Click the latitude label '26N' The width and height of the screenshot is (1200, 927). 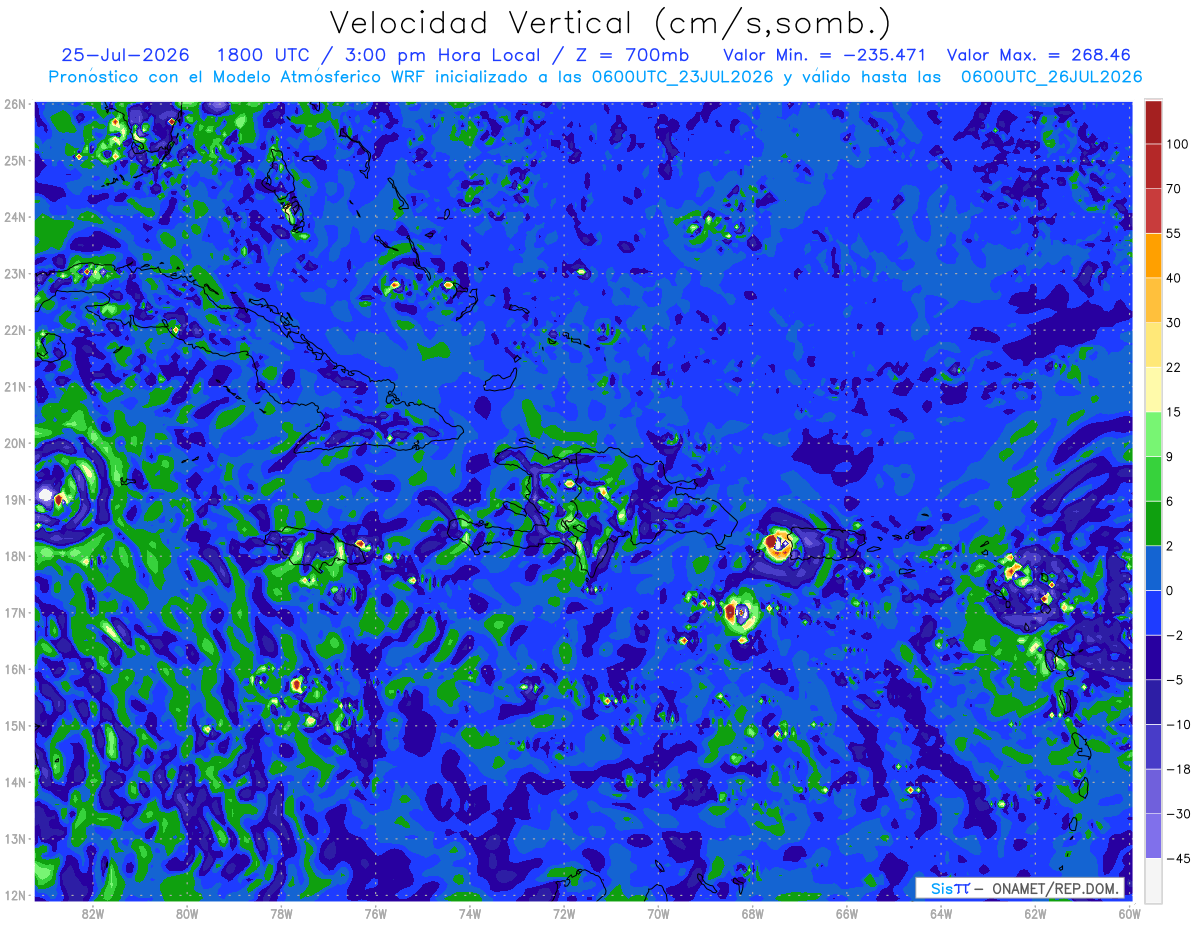[x=14, y=104]
